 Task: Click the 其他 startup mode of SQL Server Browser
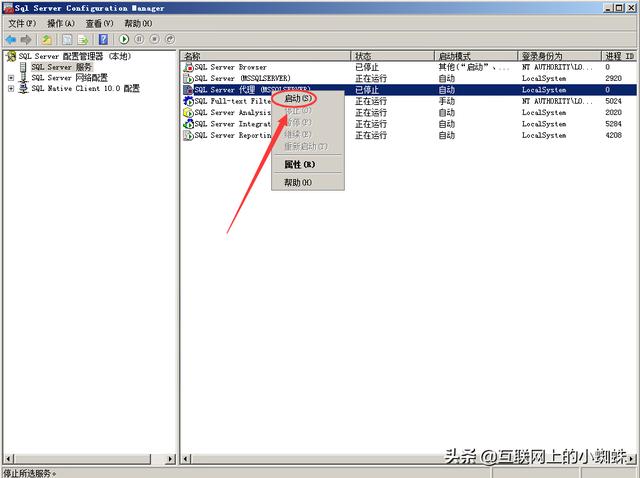[474, 67]
